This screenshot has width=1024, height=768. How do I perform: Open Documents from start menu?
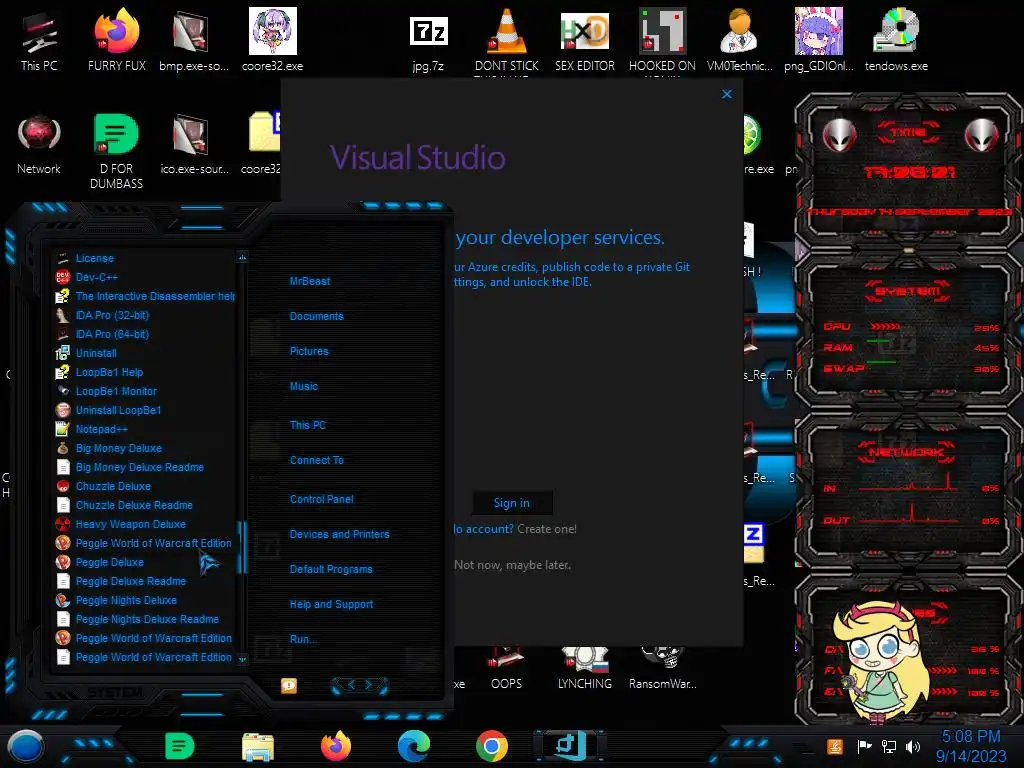[x=316, y=316]
